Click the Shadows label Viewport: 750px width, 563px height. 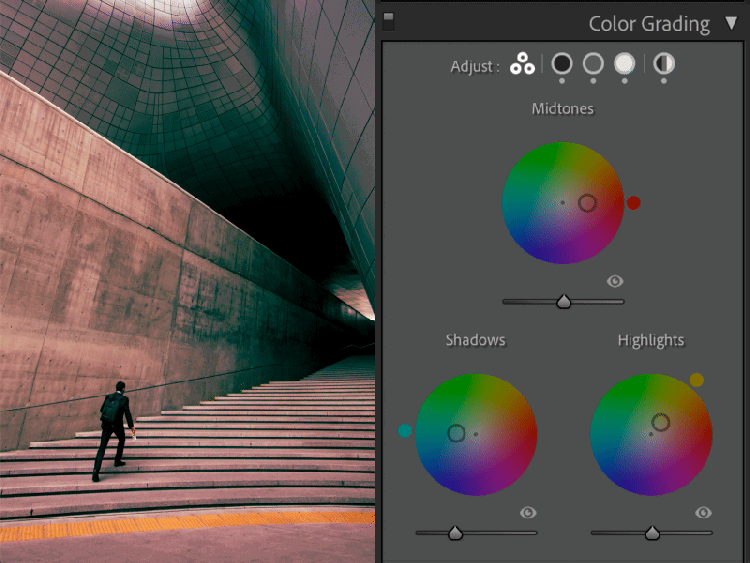tap(475, 340)
